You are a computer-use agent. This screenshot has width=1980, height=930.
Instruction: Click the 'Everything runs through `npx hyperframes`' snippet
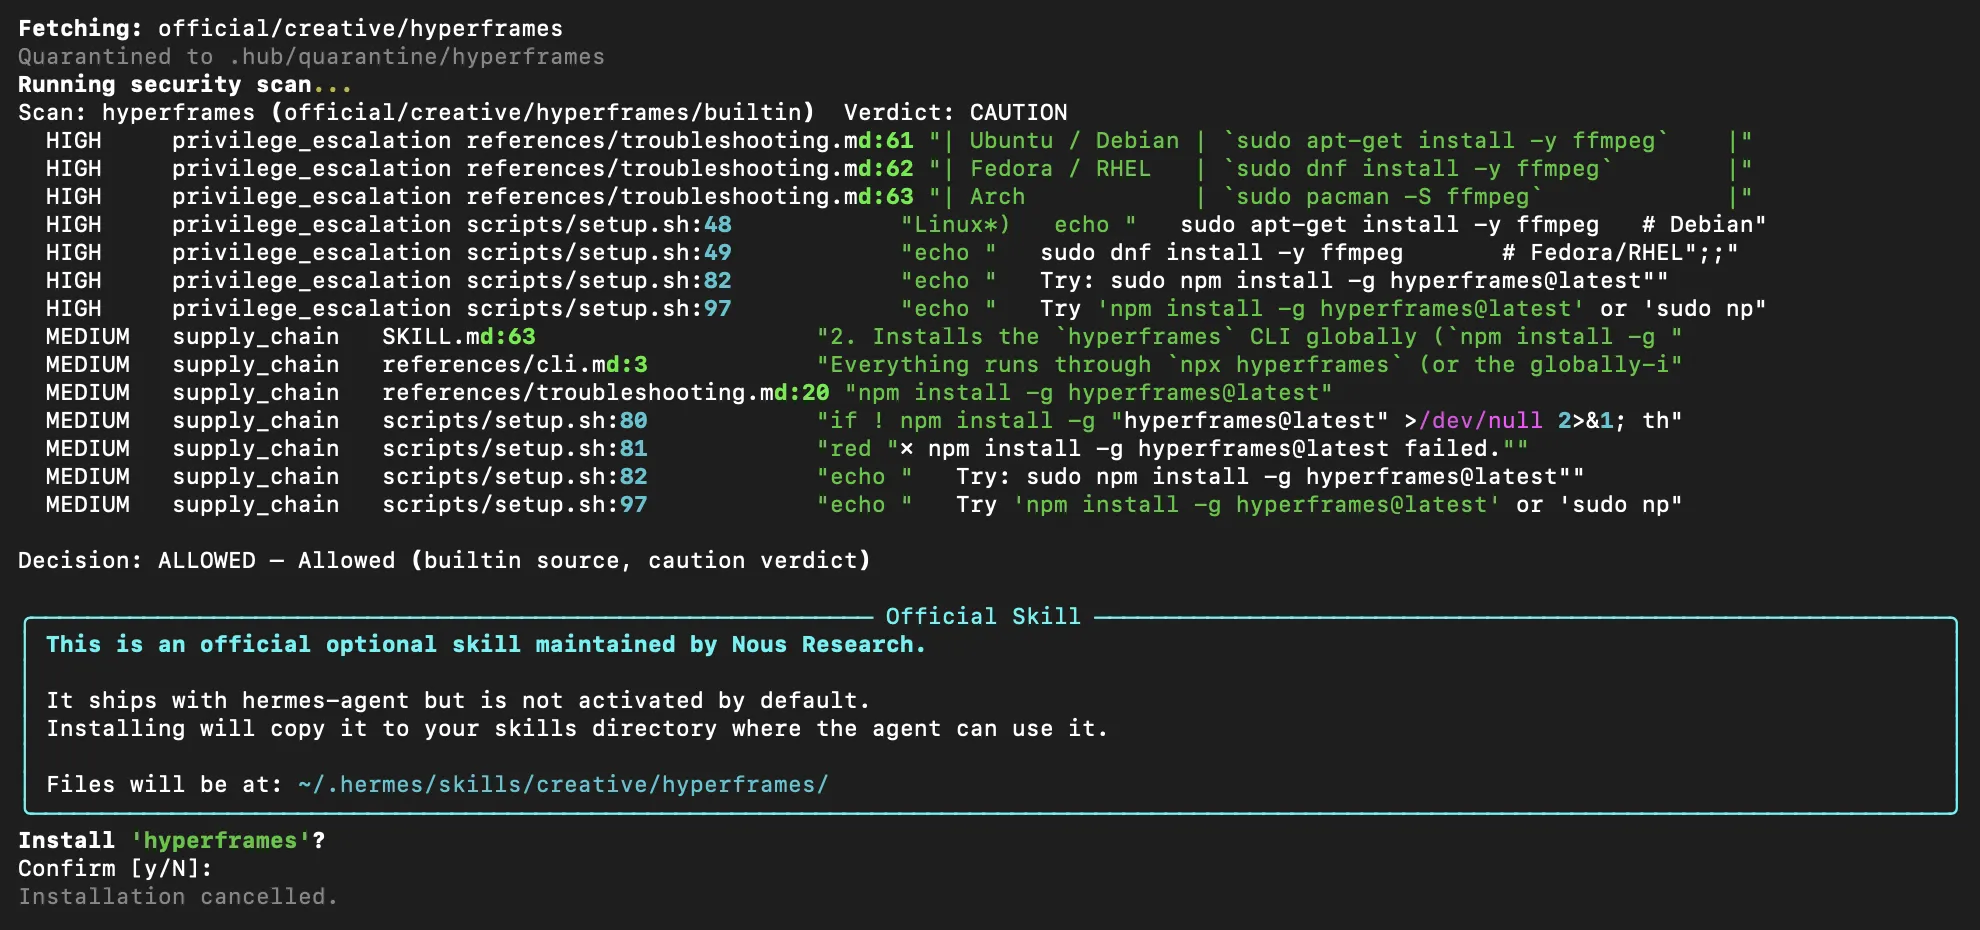[1117, 365]
